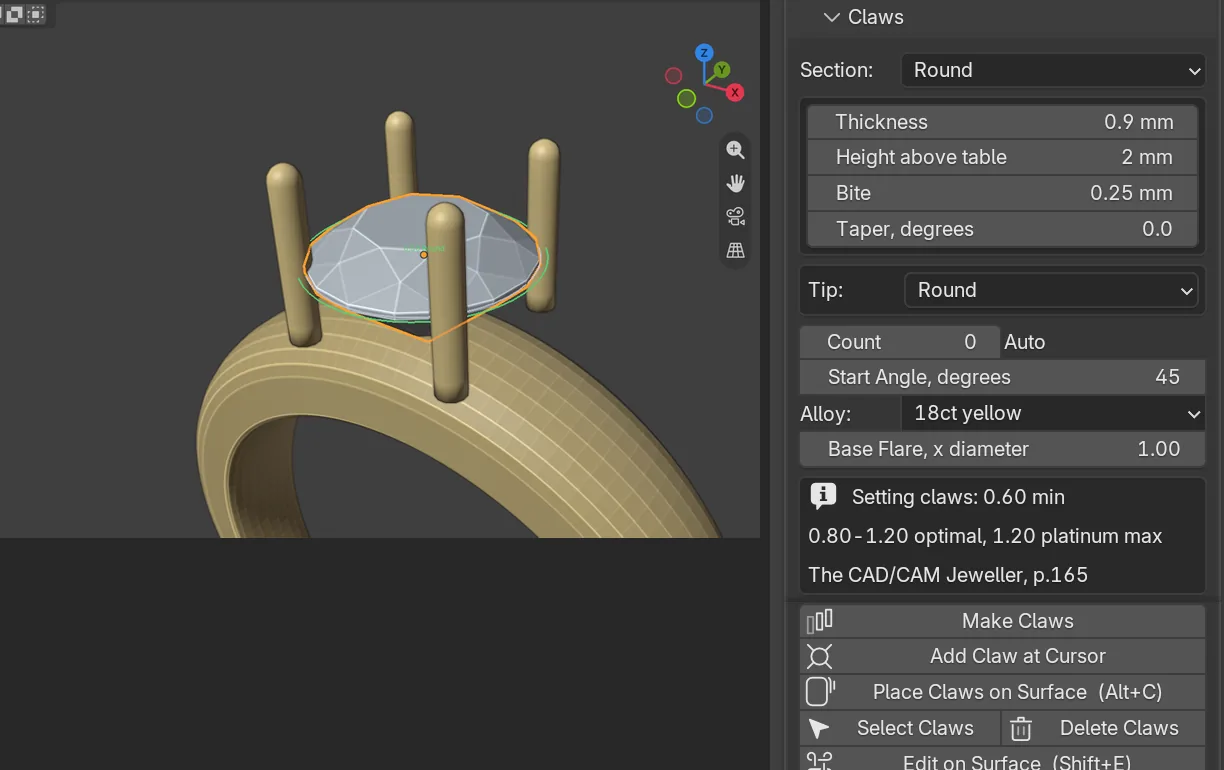Click the blue Z axis on gizmo
The width and height of the screenshot is (1224, 770).
click(x=704, y=53)
